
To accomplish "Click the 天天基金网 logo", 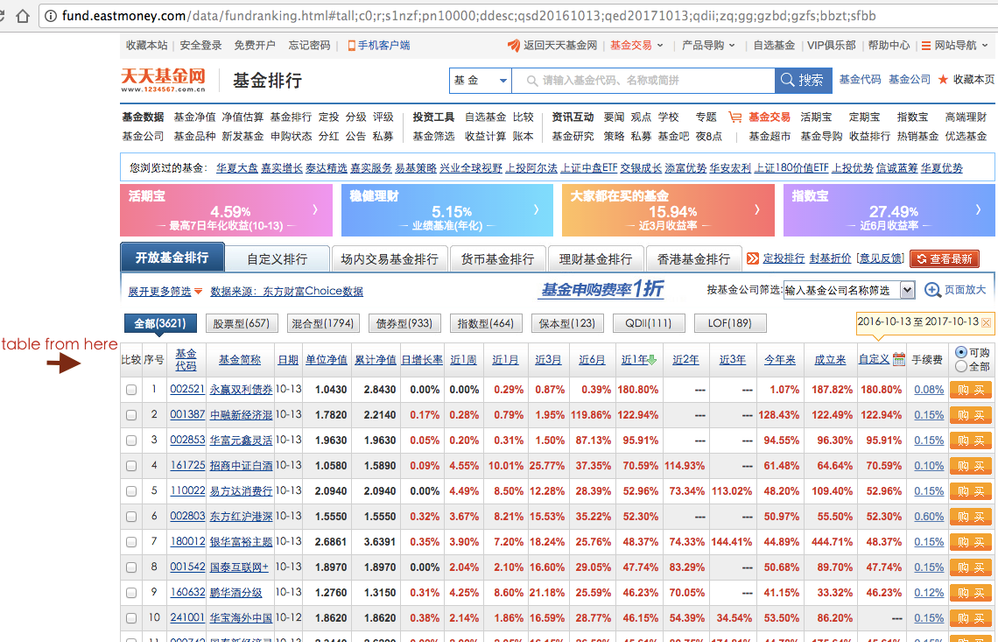I will [x=164, y=80].
